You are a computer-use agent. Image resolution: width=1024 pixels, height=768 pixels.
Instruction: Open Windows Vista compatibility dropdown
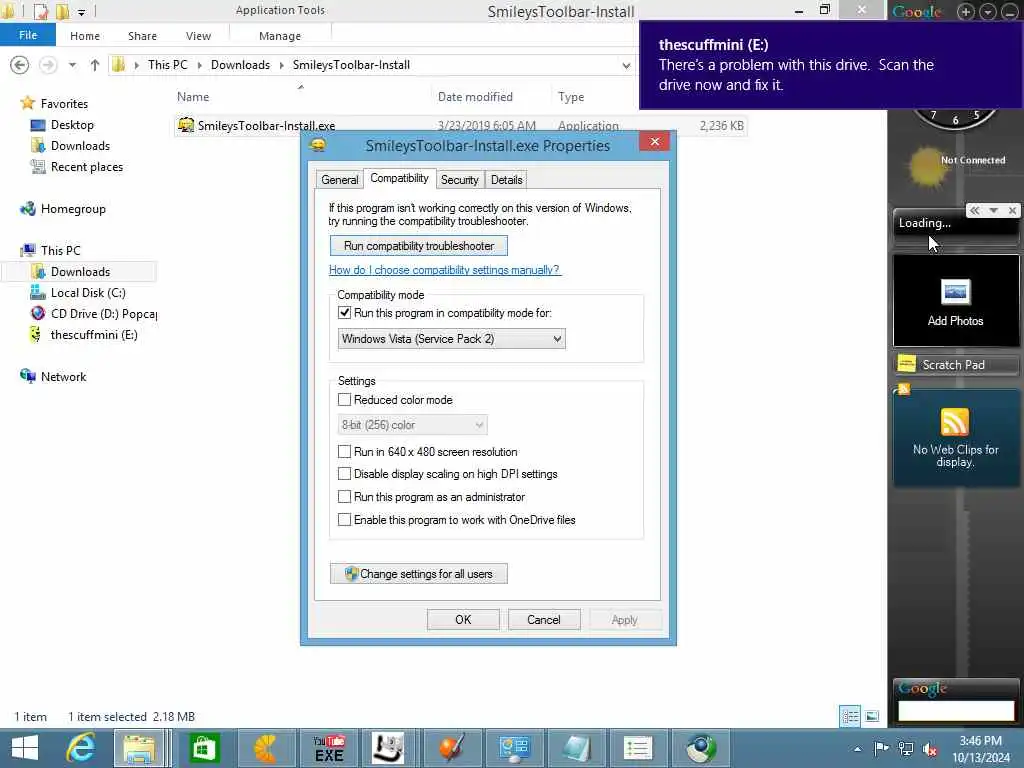[451, 338]
